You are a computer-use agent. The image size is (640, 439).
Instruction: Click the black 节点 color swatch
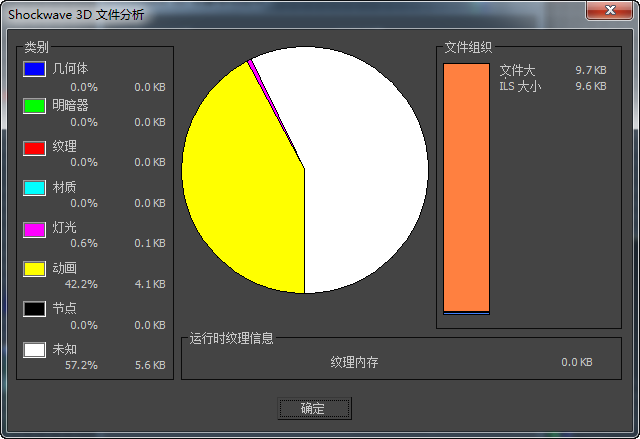click(34, 309)
